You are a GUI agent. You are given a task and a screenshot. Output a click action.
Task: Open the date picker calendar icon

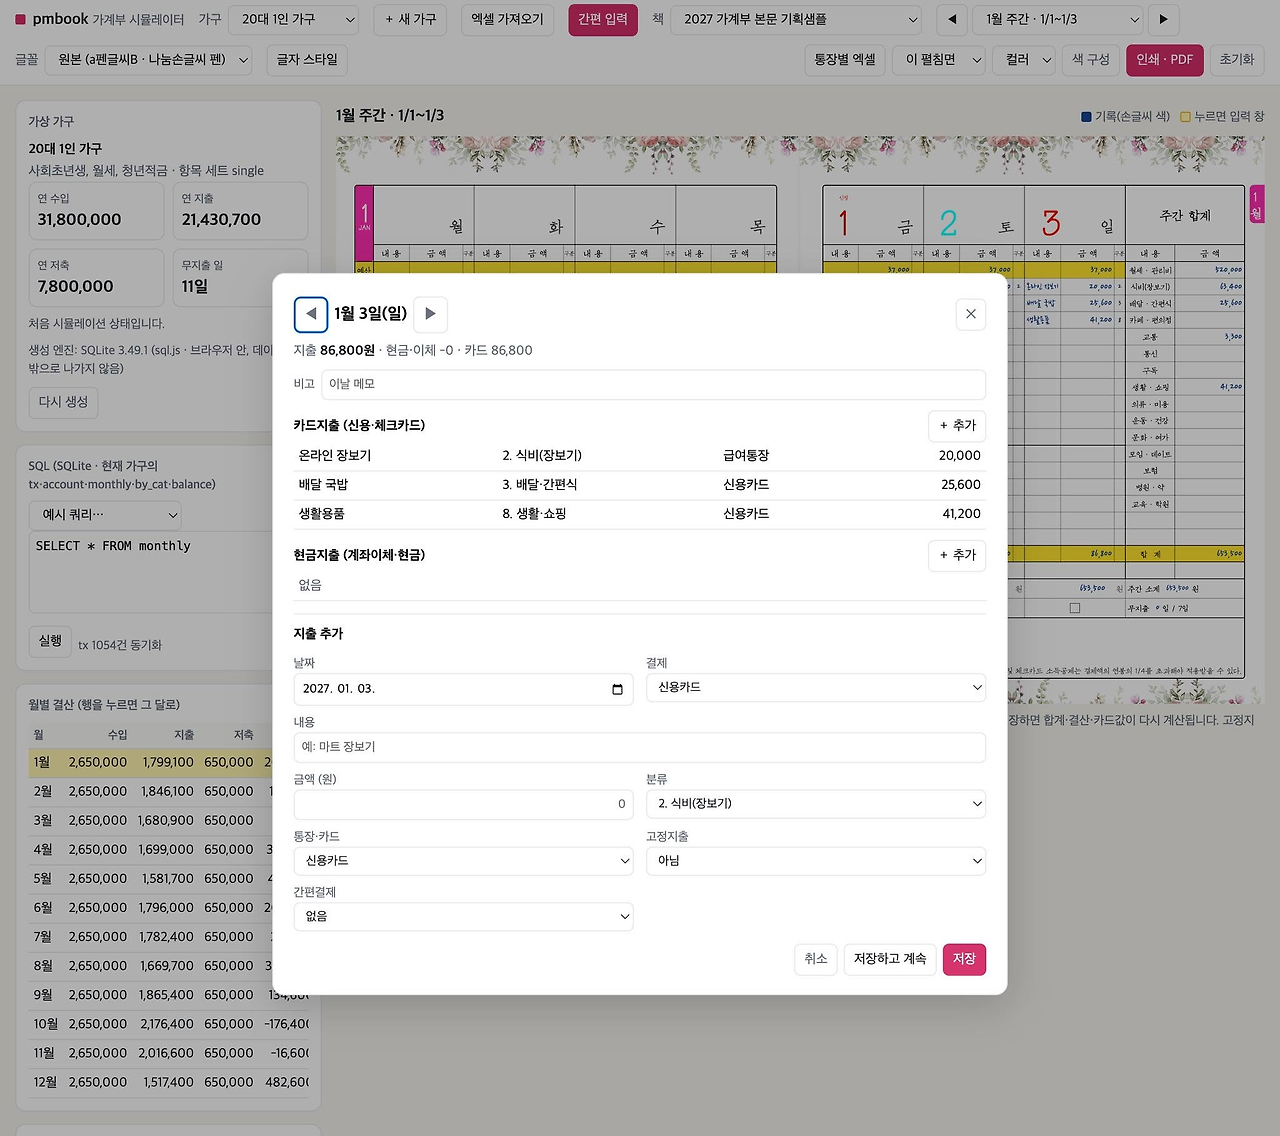pos(617,689)
